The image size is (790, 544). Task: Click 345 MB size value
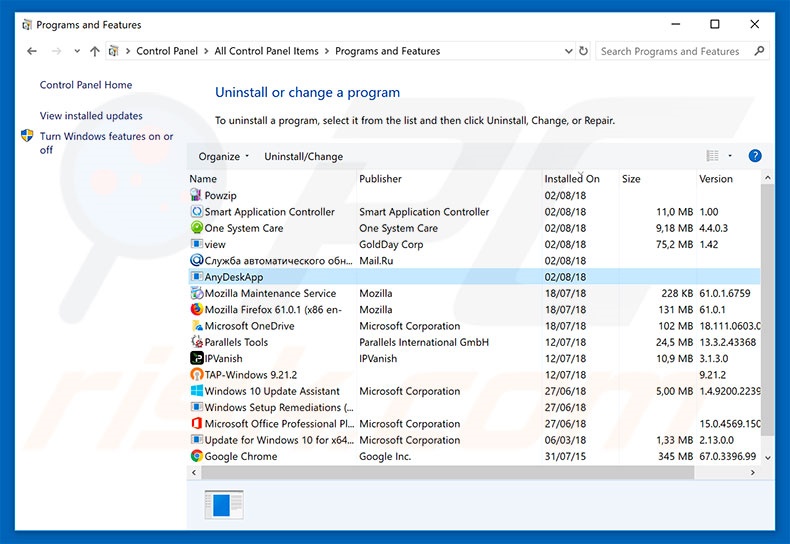click(675, 456)
